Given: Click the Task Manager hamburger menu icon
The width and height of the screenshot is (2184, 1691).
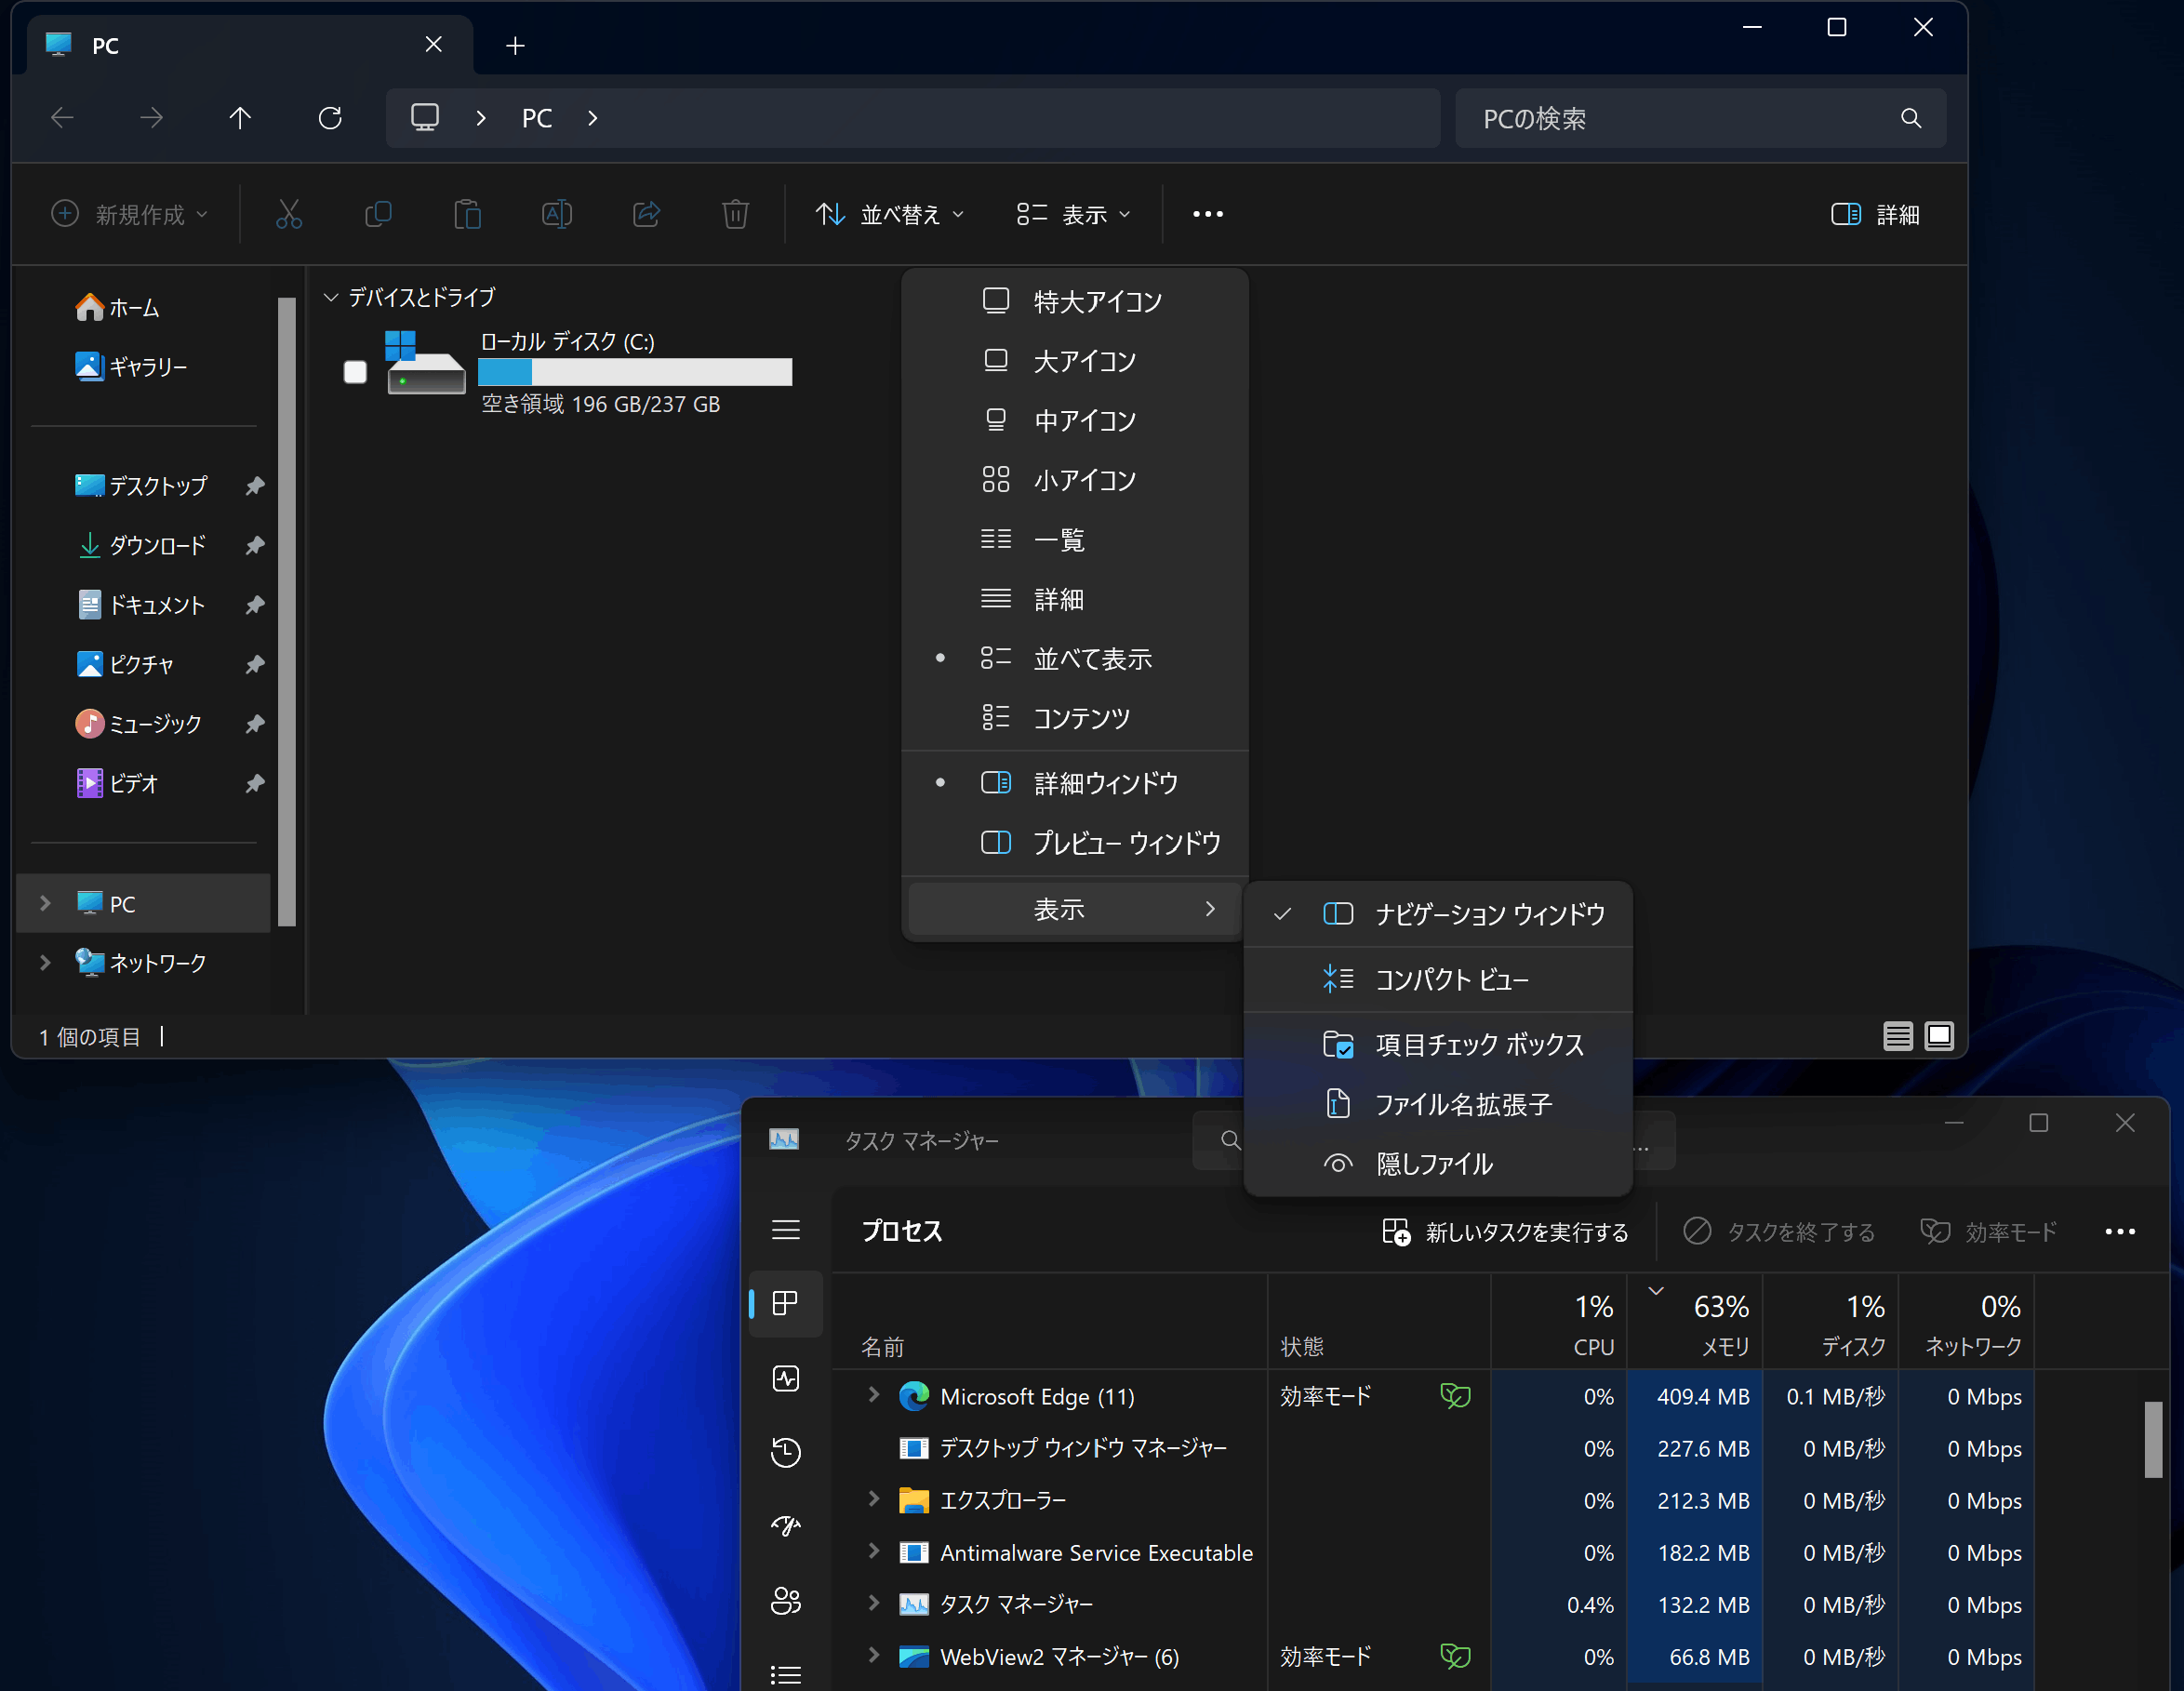Looking at the screenshot, I should click(786, 1230).
